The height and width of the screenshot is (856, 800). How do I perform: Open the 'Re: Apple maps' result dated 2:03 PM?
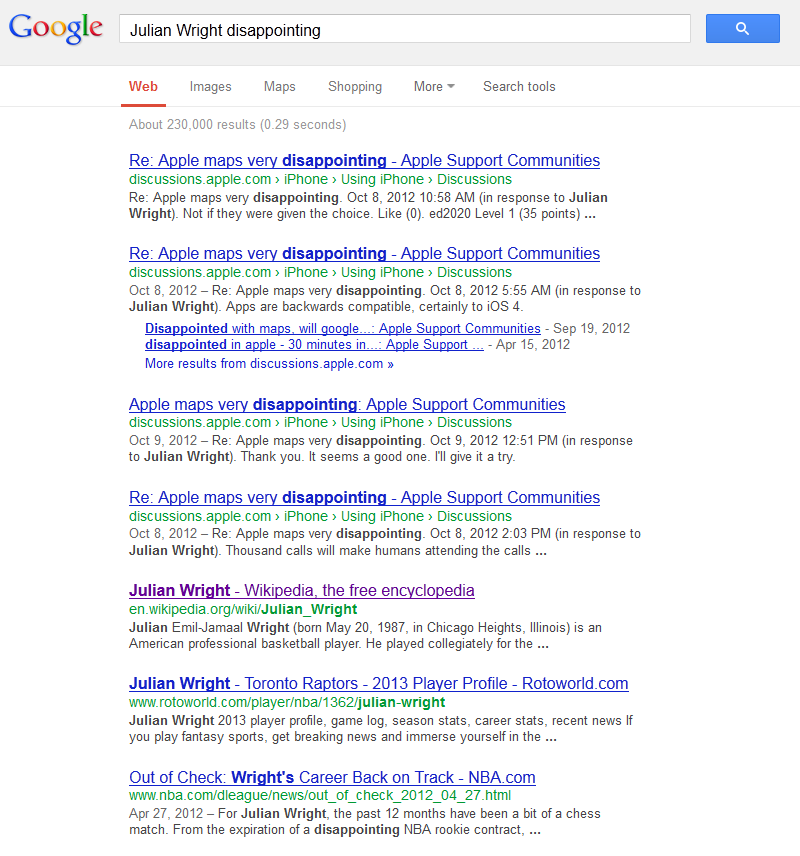(364, 498)
